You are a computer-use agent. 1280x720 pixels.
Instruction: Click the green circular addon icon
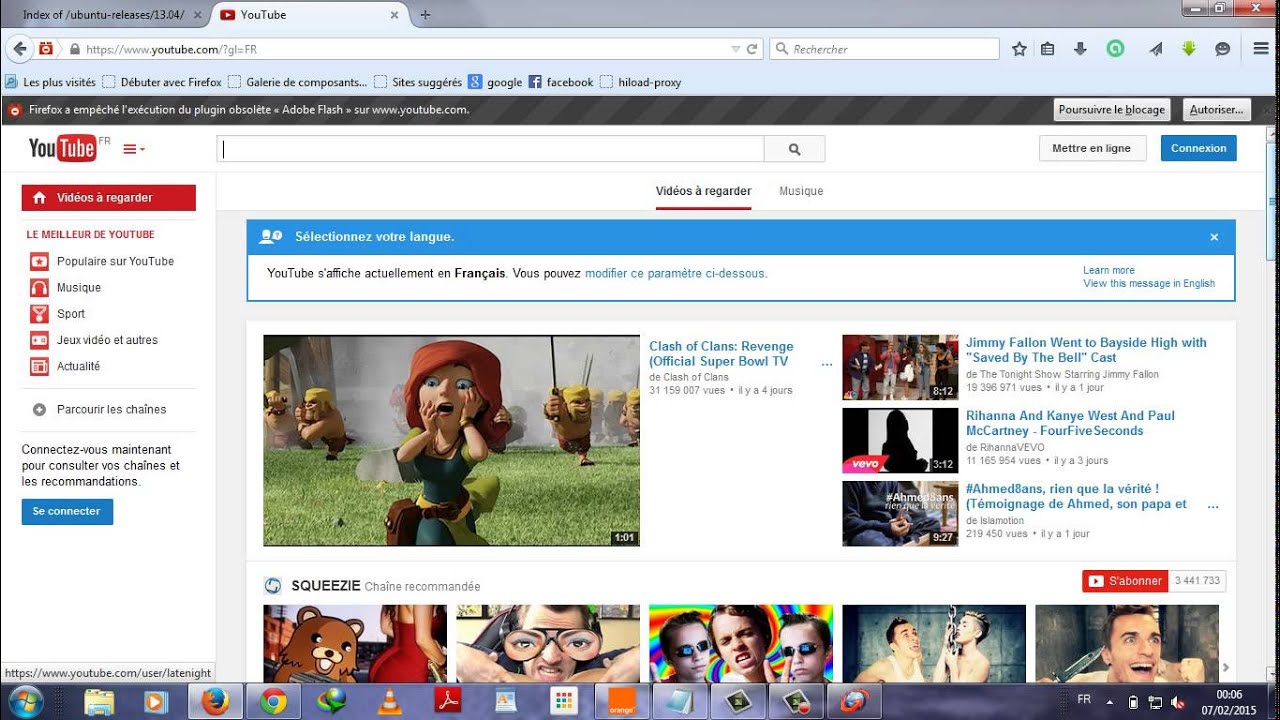click(x=1115, y=48)
